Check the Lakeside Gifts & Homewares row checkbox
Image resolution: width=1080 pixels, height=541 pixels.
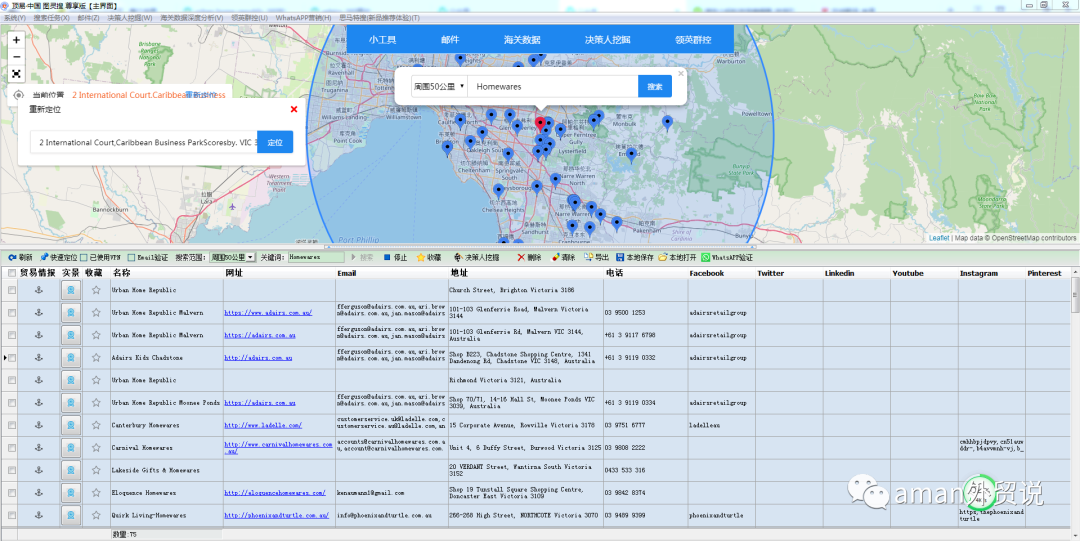point(11,470)
